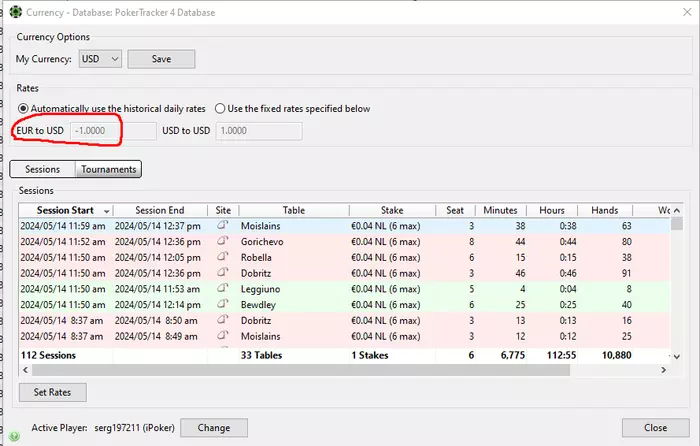700x446 pixels.
Task: Save the currency setting
Action: tap(161, 59)
